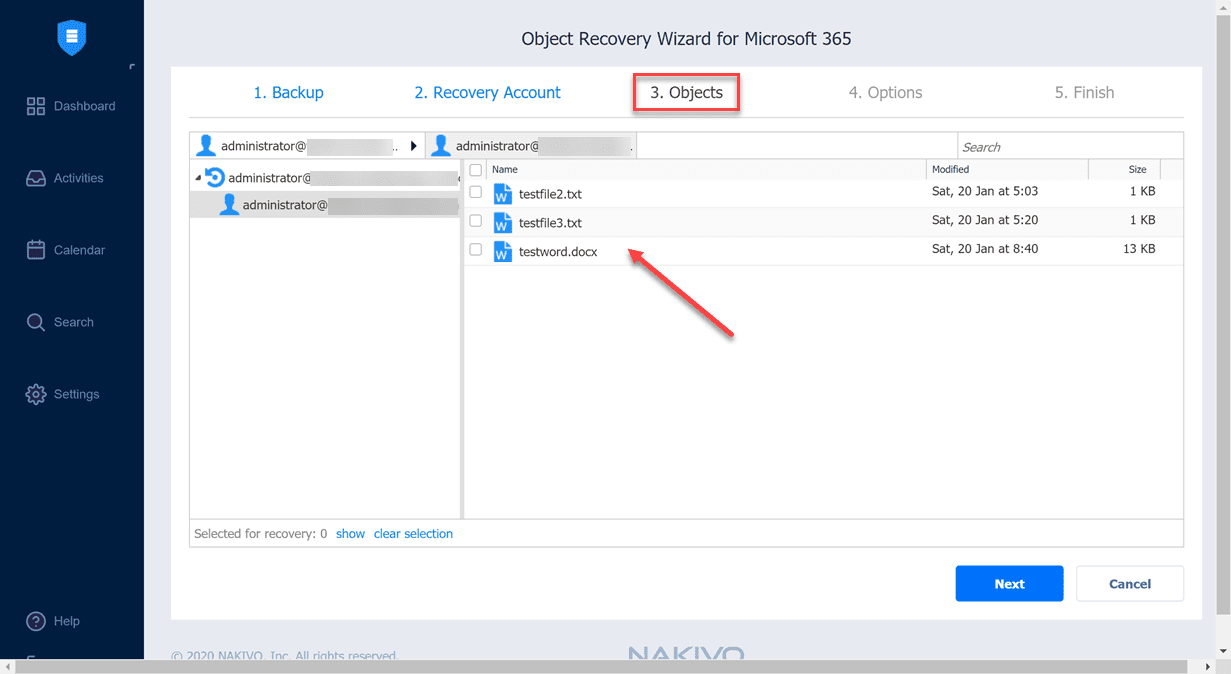Clear the current selection
This screenshot has width=1231, height=674.
(x=413, y=533)
